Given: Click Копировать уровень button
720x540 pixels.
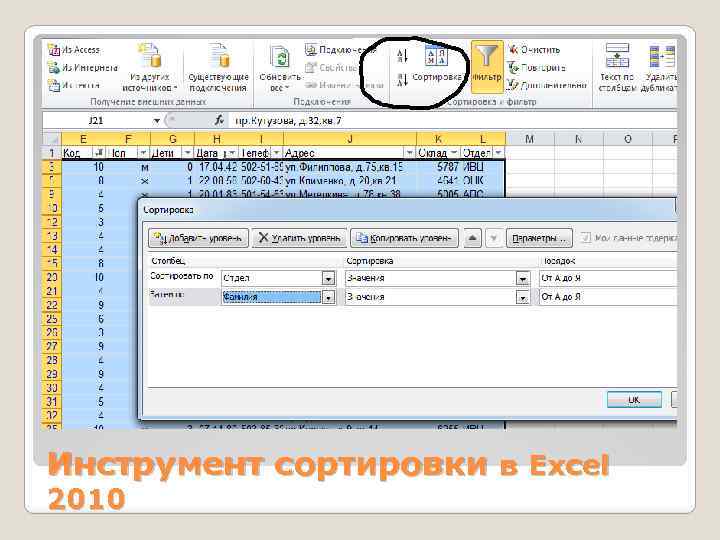Looking at the screenshot, I should click(404, 238).
